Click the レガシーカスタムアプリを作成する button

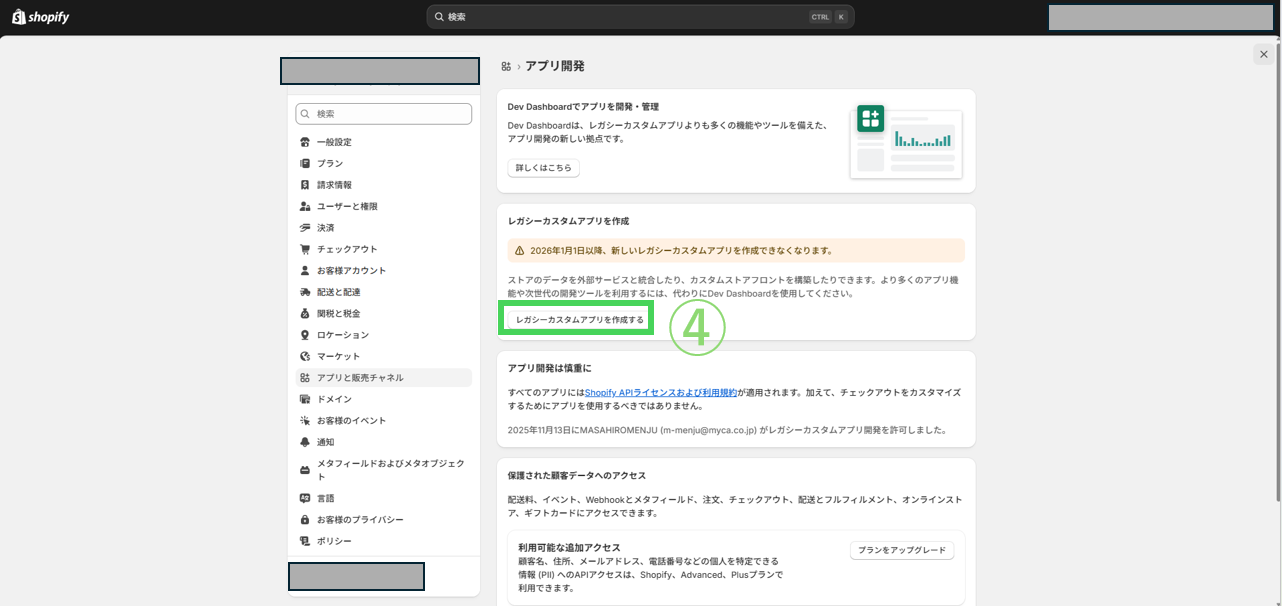coord(580,320)
